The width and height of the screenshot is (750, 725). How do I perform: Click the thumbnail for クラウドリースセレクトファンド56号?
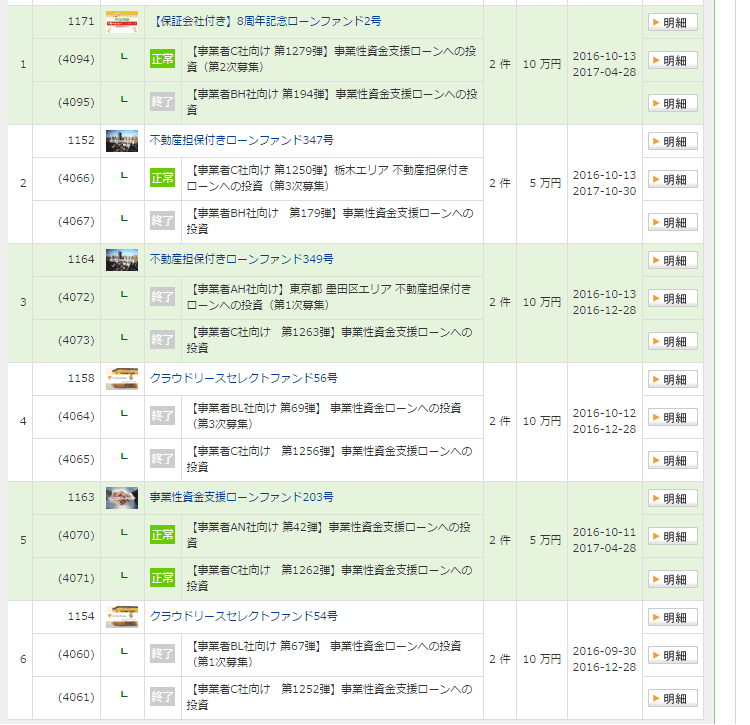click(x=122, y=378)
